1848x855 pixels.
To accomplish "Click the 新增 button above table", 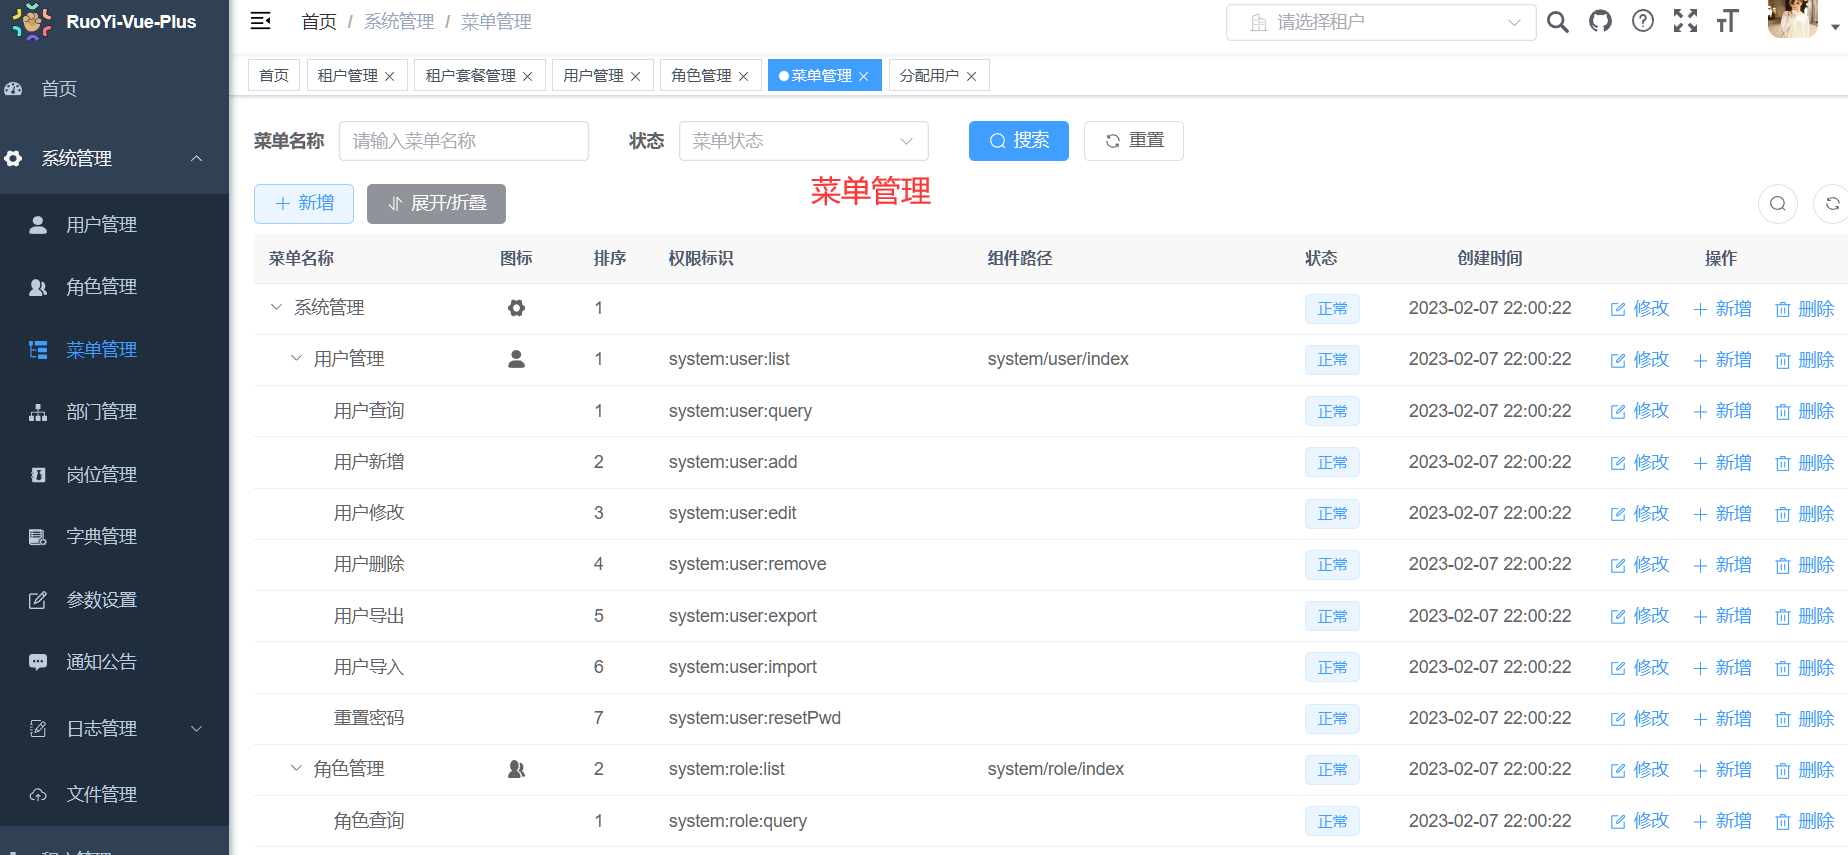I will pyautogui.click(x=304, y=204).
